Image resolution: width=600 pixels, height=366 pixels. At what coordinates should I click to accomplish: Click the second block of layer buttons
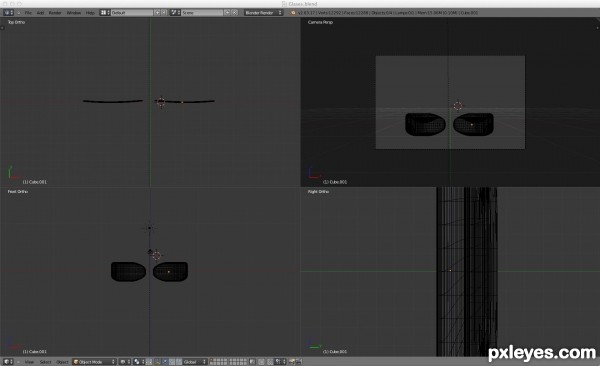238,361
